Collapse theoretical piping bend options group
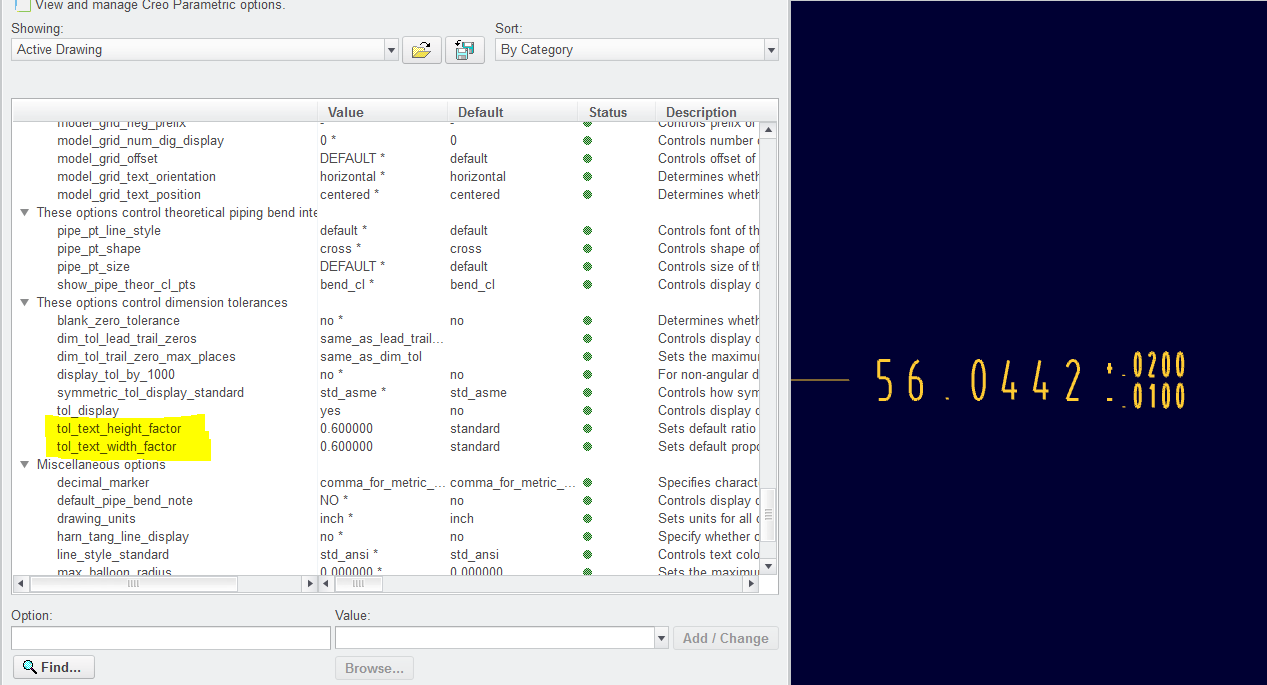 click(25, 213)
